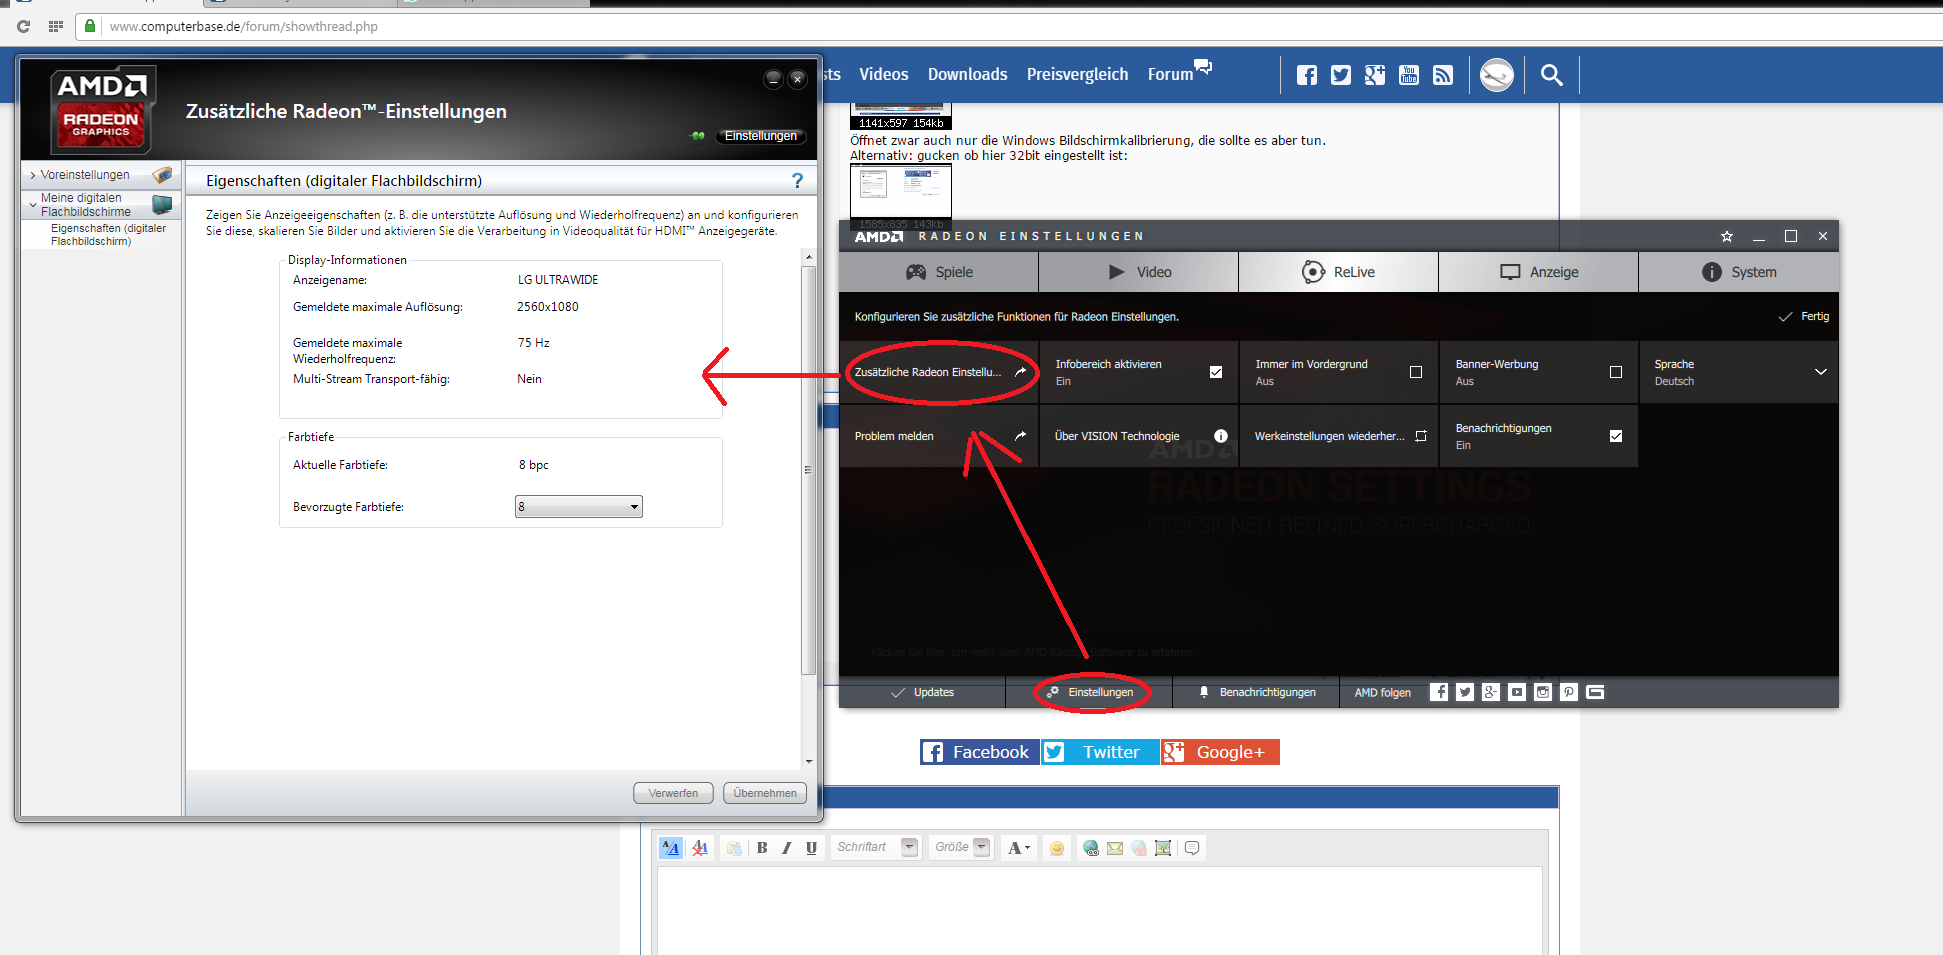Click Problem melden tile
This screenshot has height=955, width=1943.
(x=939, y=436)
